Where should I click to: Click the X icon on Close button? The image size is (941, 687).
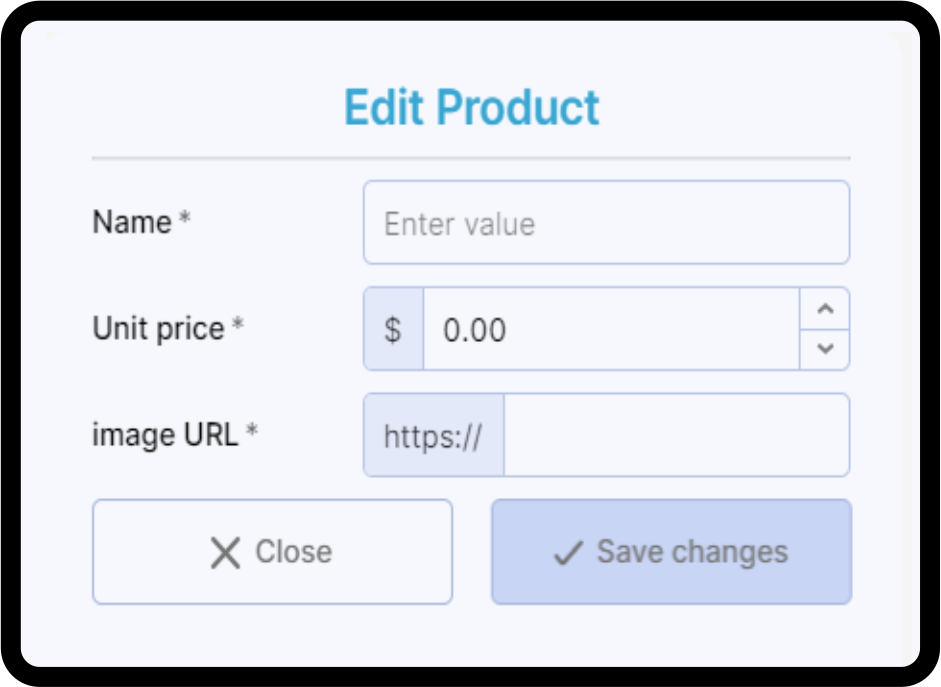click(x=226, y=552)
